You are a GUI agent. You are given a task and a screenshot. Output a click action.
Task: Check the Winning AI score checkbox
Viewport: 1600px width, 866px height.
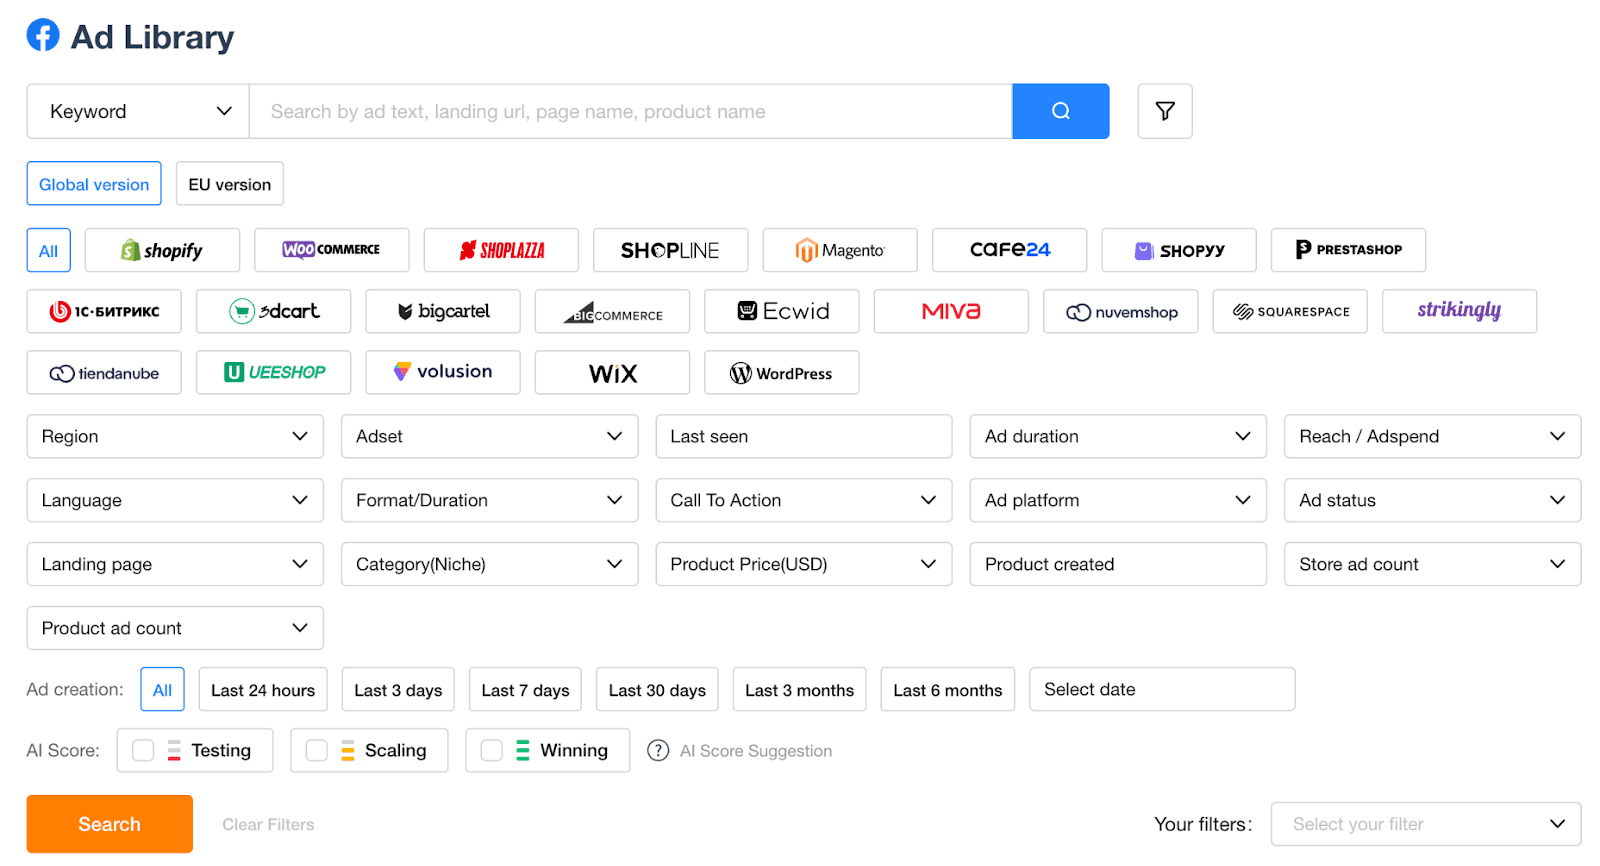click(x=492, y=750)
